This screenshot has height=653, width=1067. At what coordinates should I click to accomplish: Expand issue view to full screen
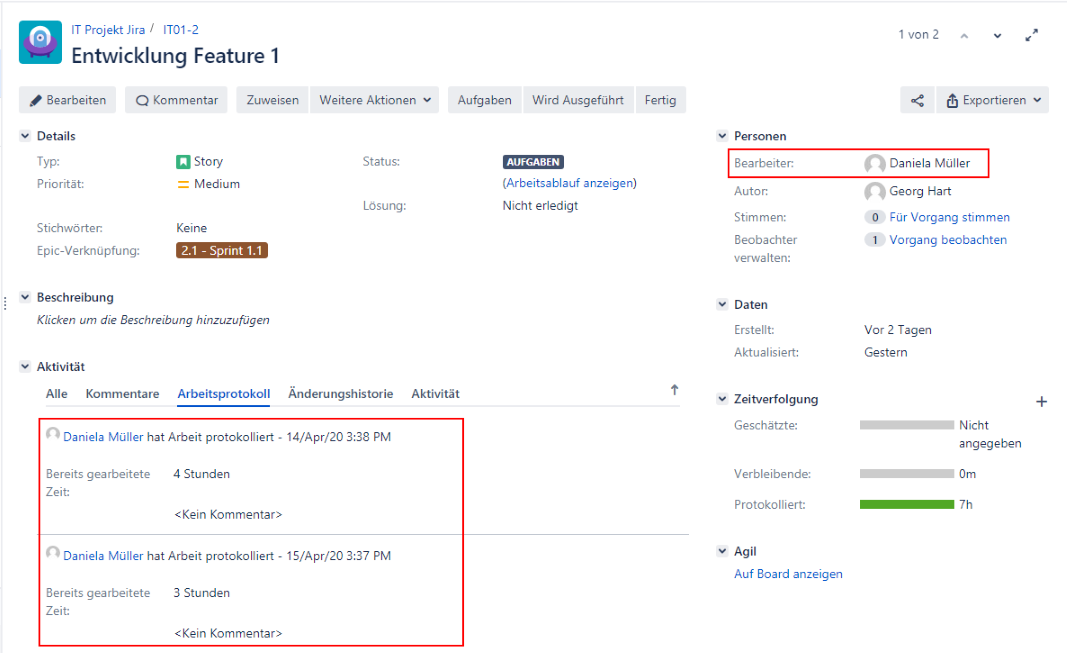coord(1032,35)
